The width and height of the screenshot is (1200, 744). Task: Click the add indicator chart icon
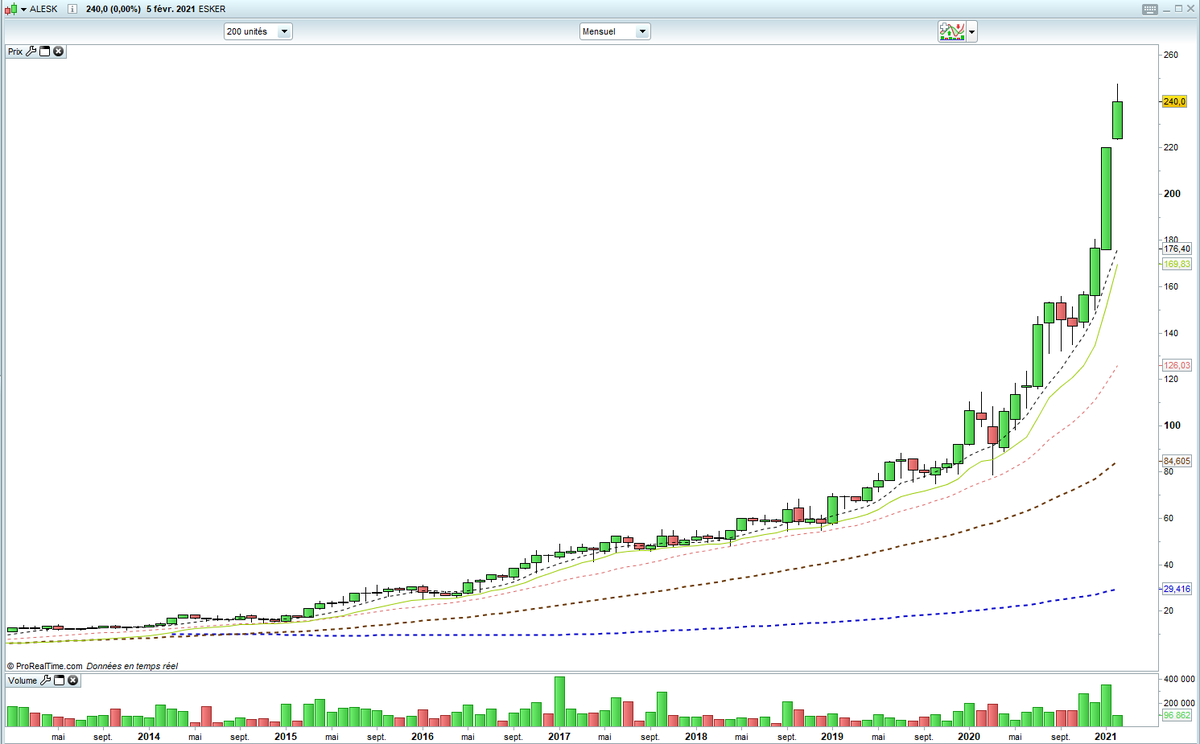click(951, 31)
